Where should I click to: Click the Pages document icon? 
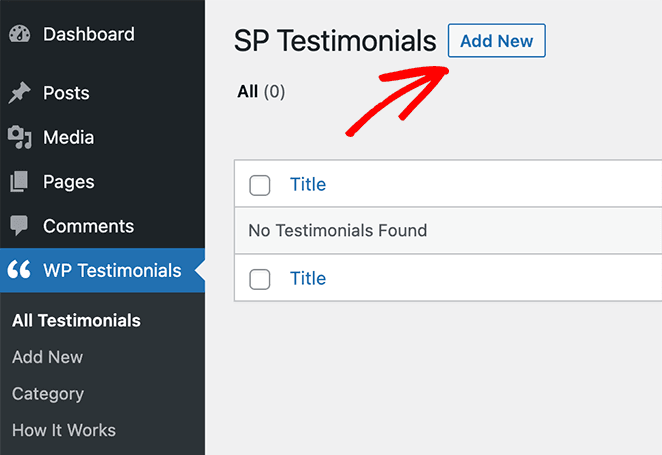click(x=19, y=182)
